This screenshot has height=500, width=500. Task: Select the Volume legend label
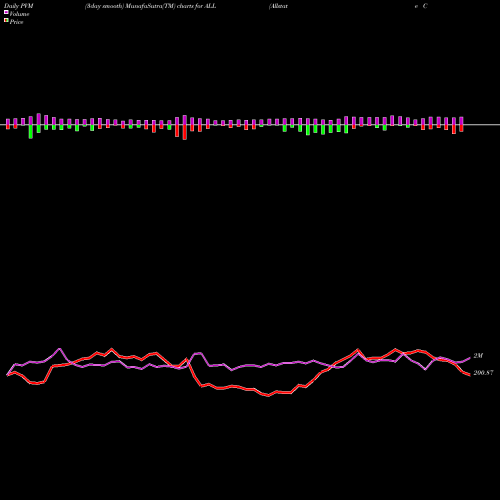point(19,14)
